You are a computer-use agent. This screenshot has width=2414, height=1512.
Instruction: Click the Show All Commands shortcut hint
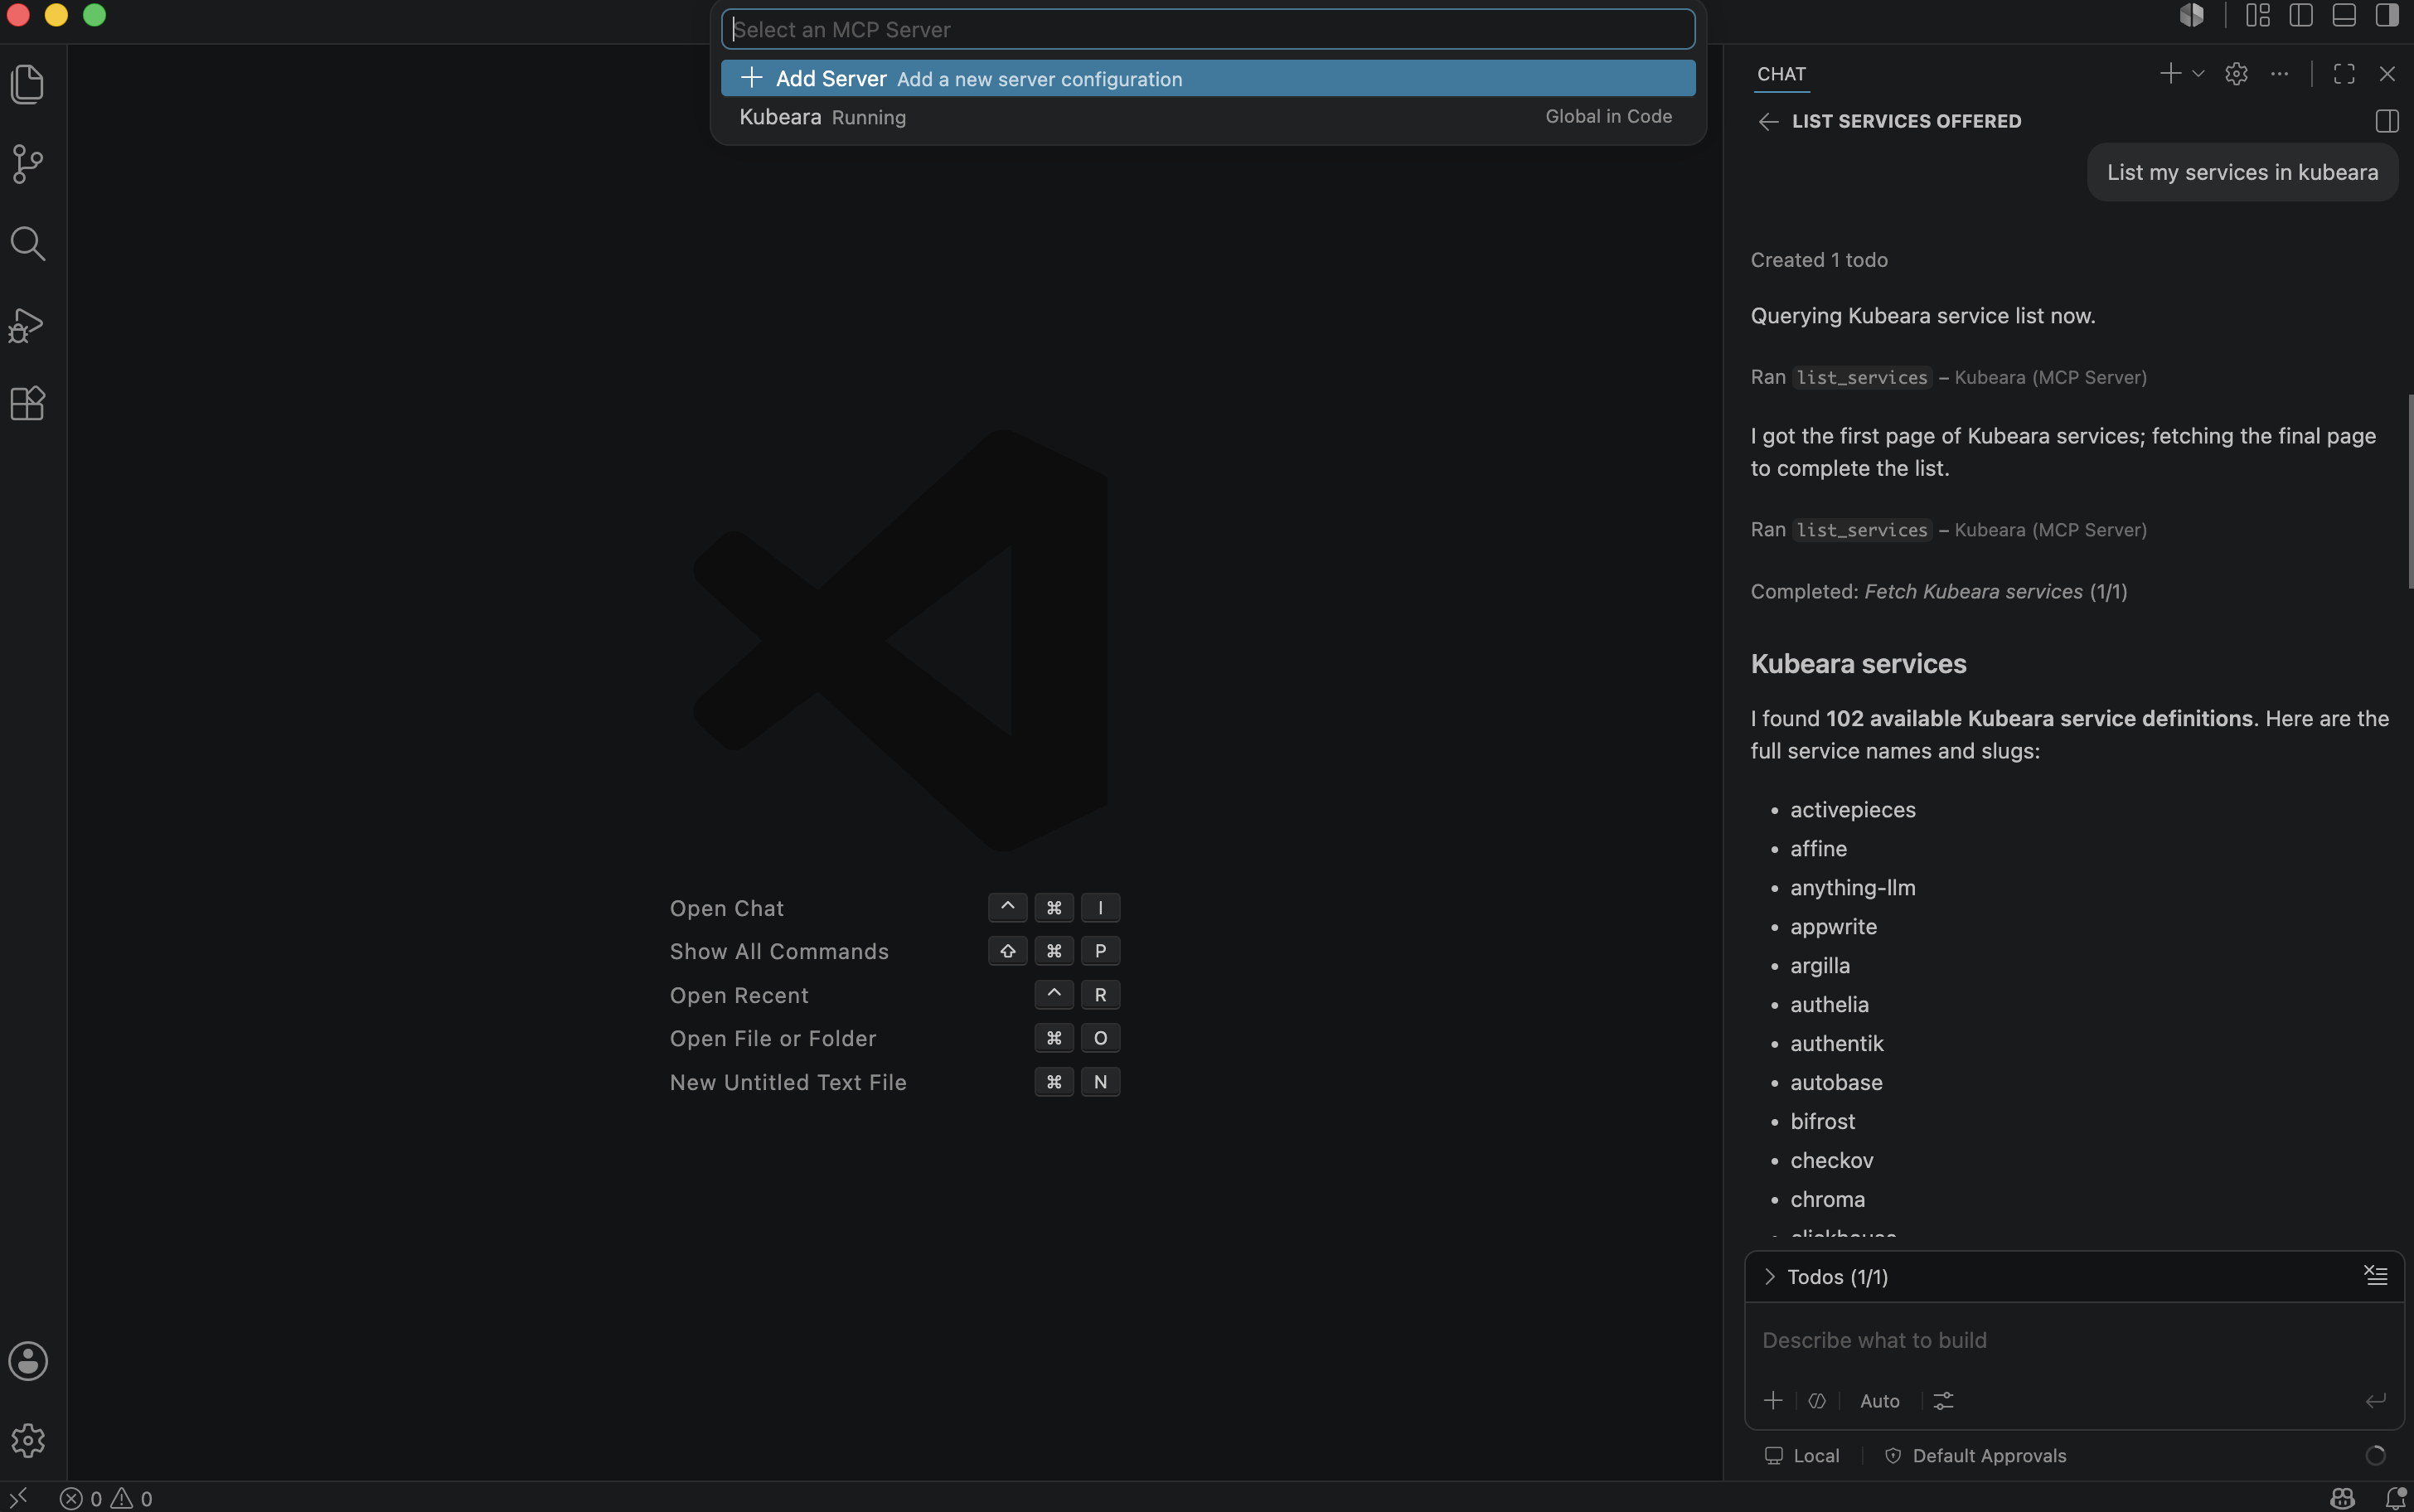(x=895, y=951)
